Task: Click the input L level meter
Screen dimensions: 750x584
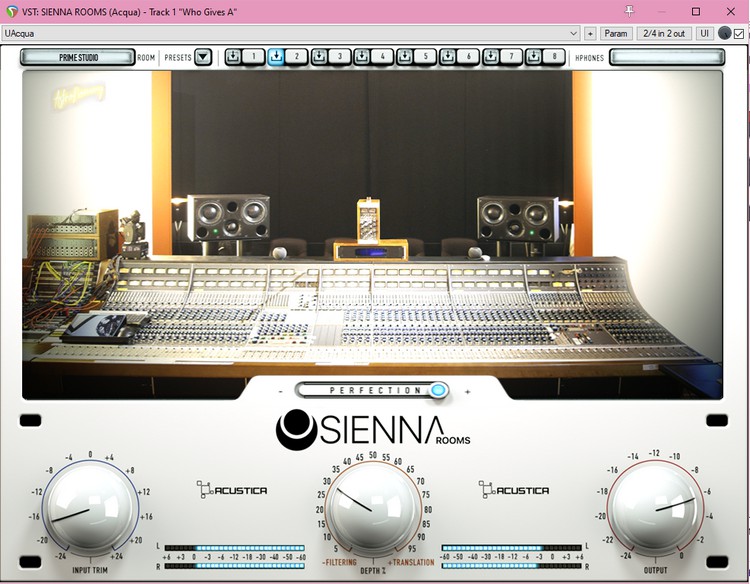Action: tap(234, 548)
